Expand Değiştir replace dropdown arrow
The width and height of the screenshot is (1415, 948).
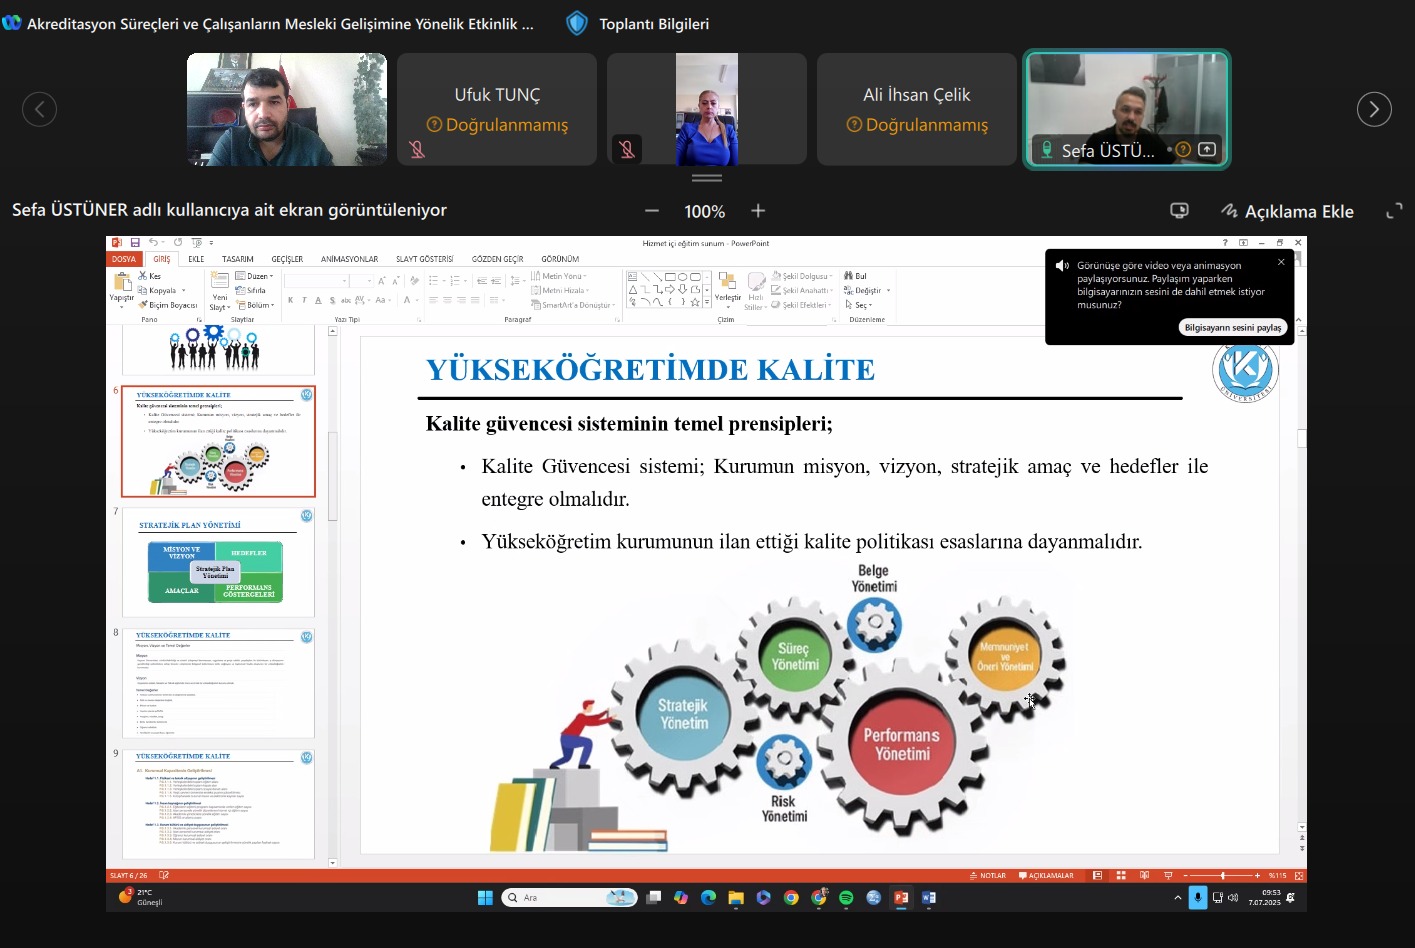(888, 291)
